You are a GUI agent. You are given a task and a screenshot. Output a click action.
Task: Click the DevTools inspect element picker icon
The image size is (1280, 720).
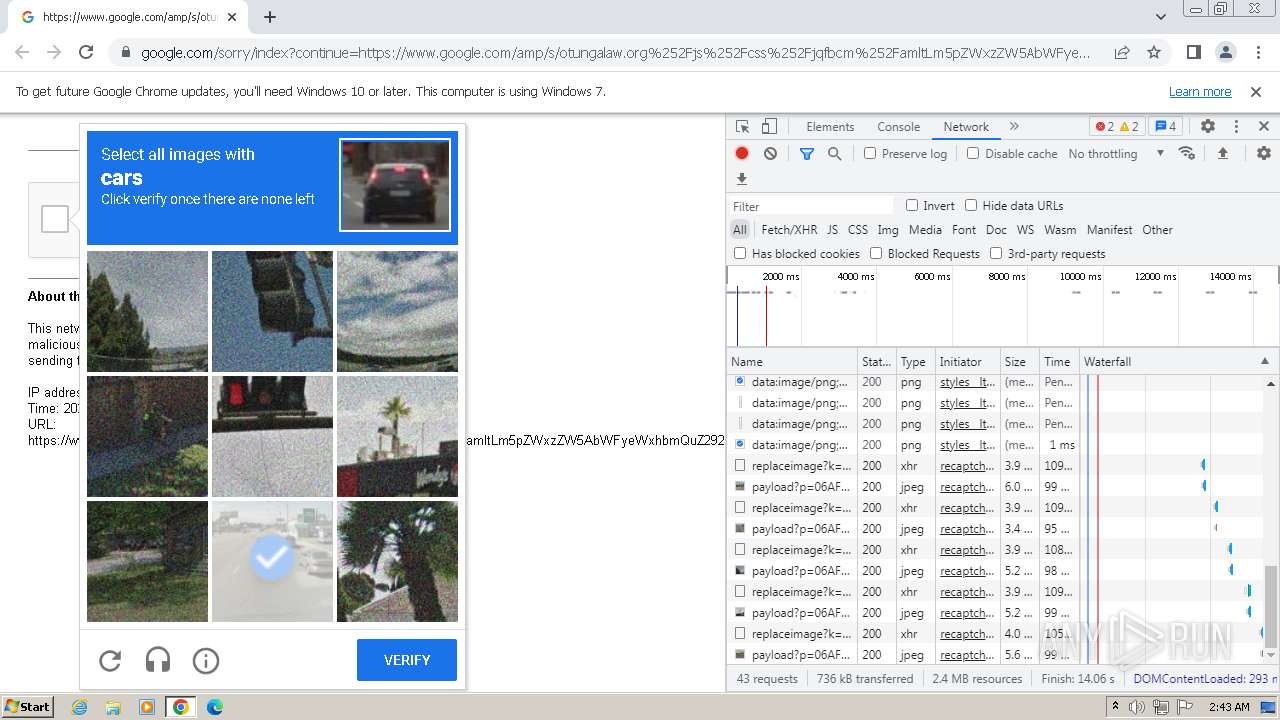(742, 127)
